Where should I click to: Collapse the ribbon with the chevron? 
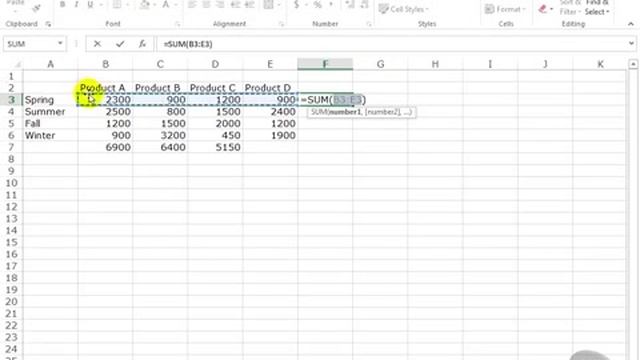coord(631,24)
